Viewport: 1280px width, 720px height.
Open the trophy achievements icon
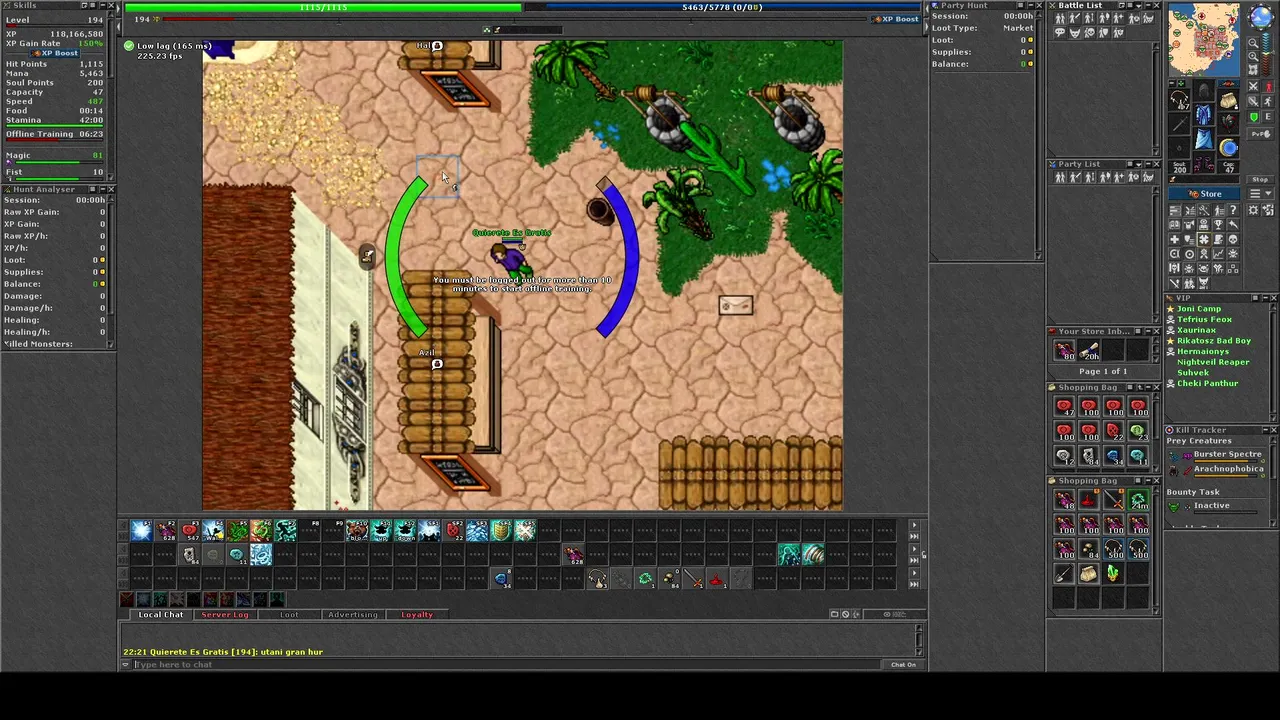tap(1218, 225)
